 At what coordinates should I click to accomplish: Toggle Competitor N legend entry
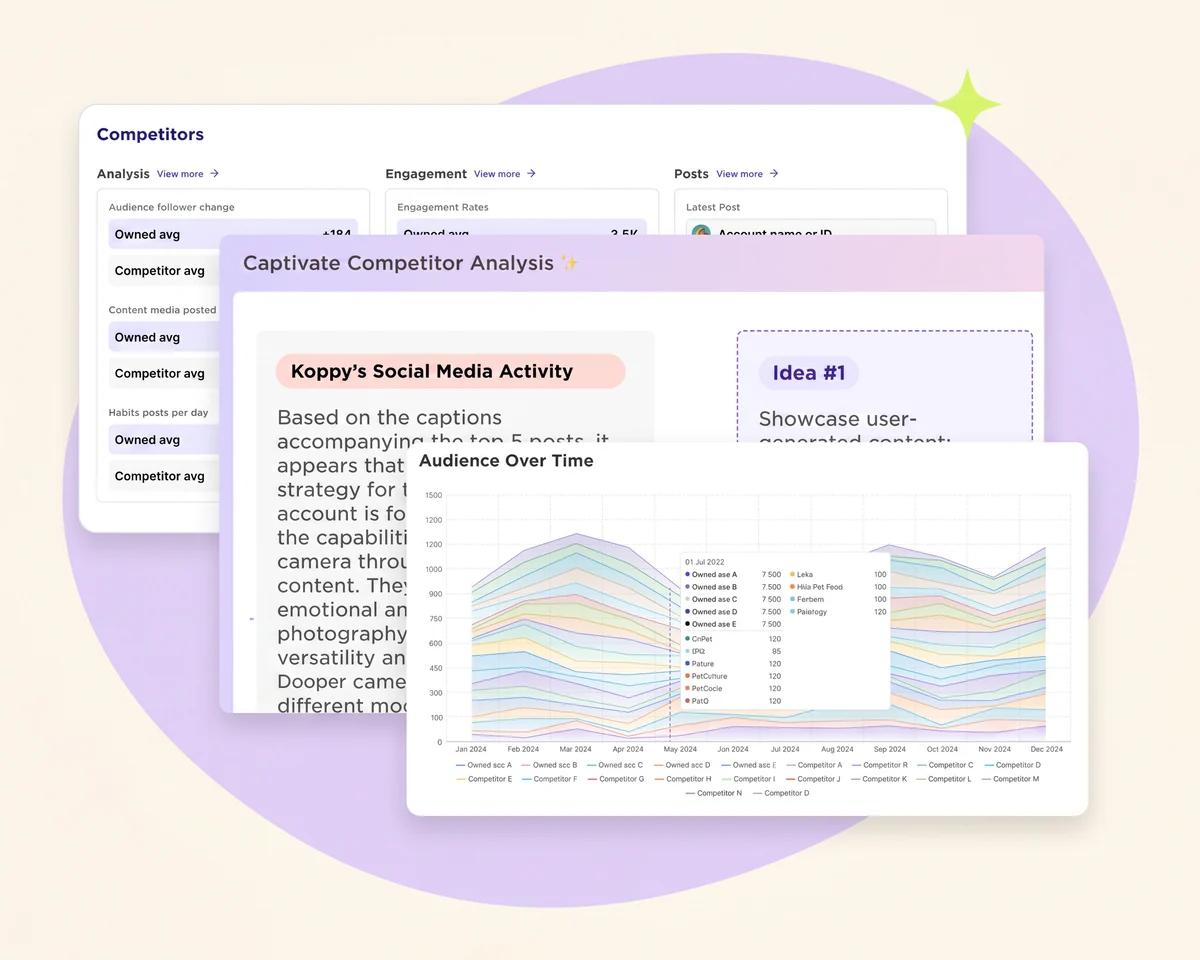coord(714,793)
